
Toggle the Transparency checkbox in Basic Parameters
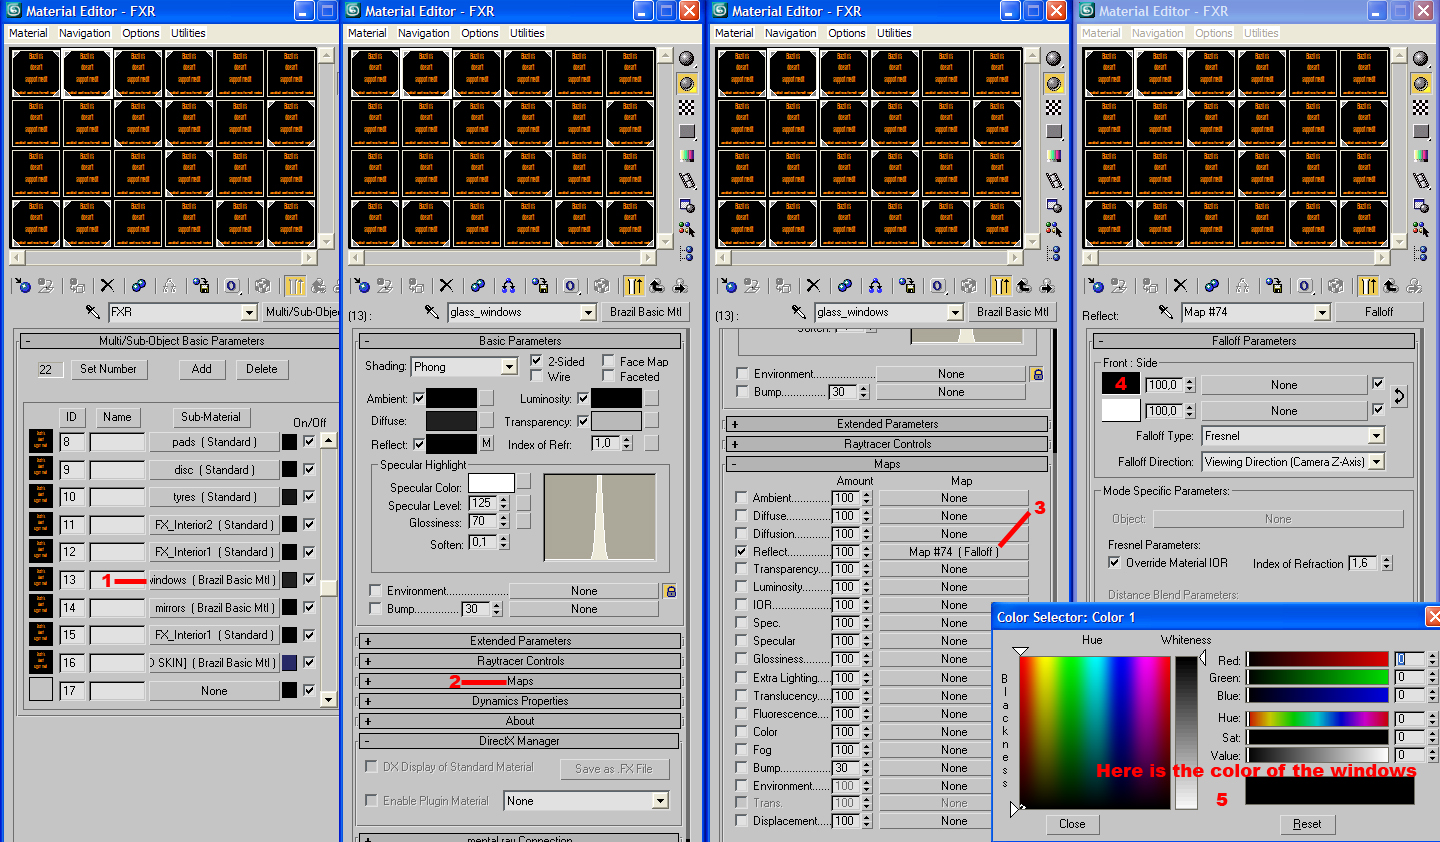584,421
